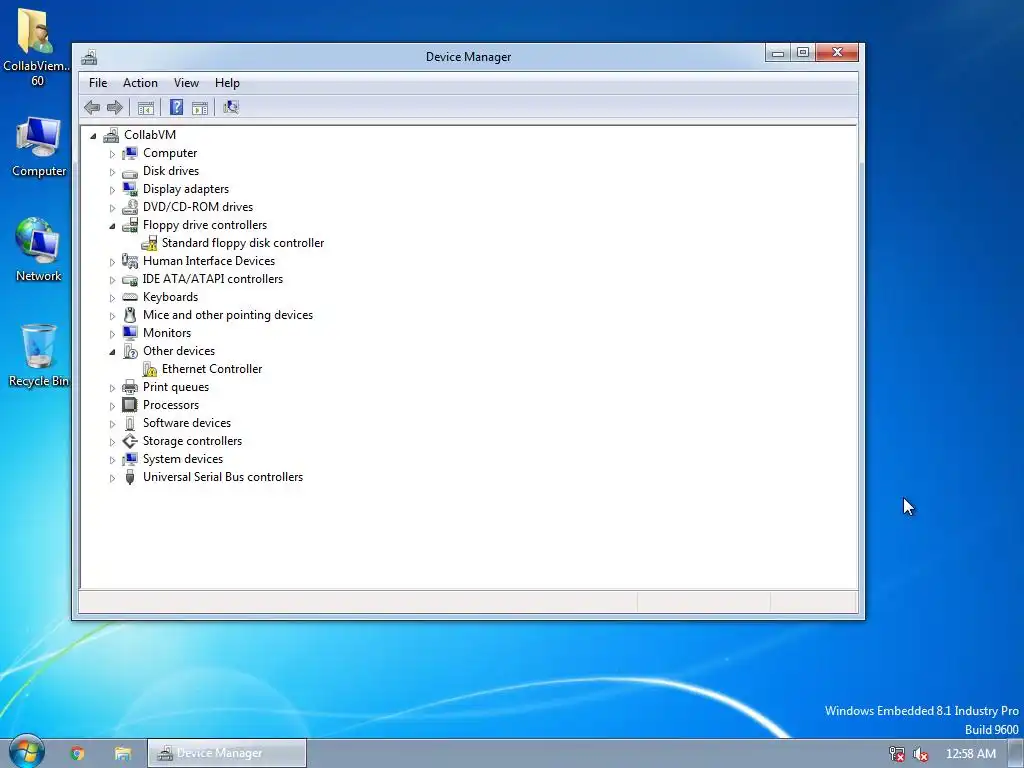Select the CollabVM tree label
This screenshot has width=1024, height=768.
150,135
